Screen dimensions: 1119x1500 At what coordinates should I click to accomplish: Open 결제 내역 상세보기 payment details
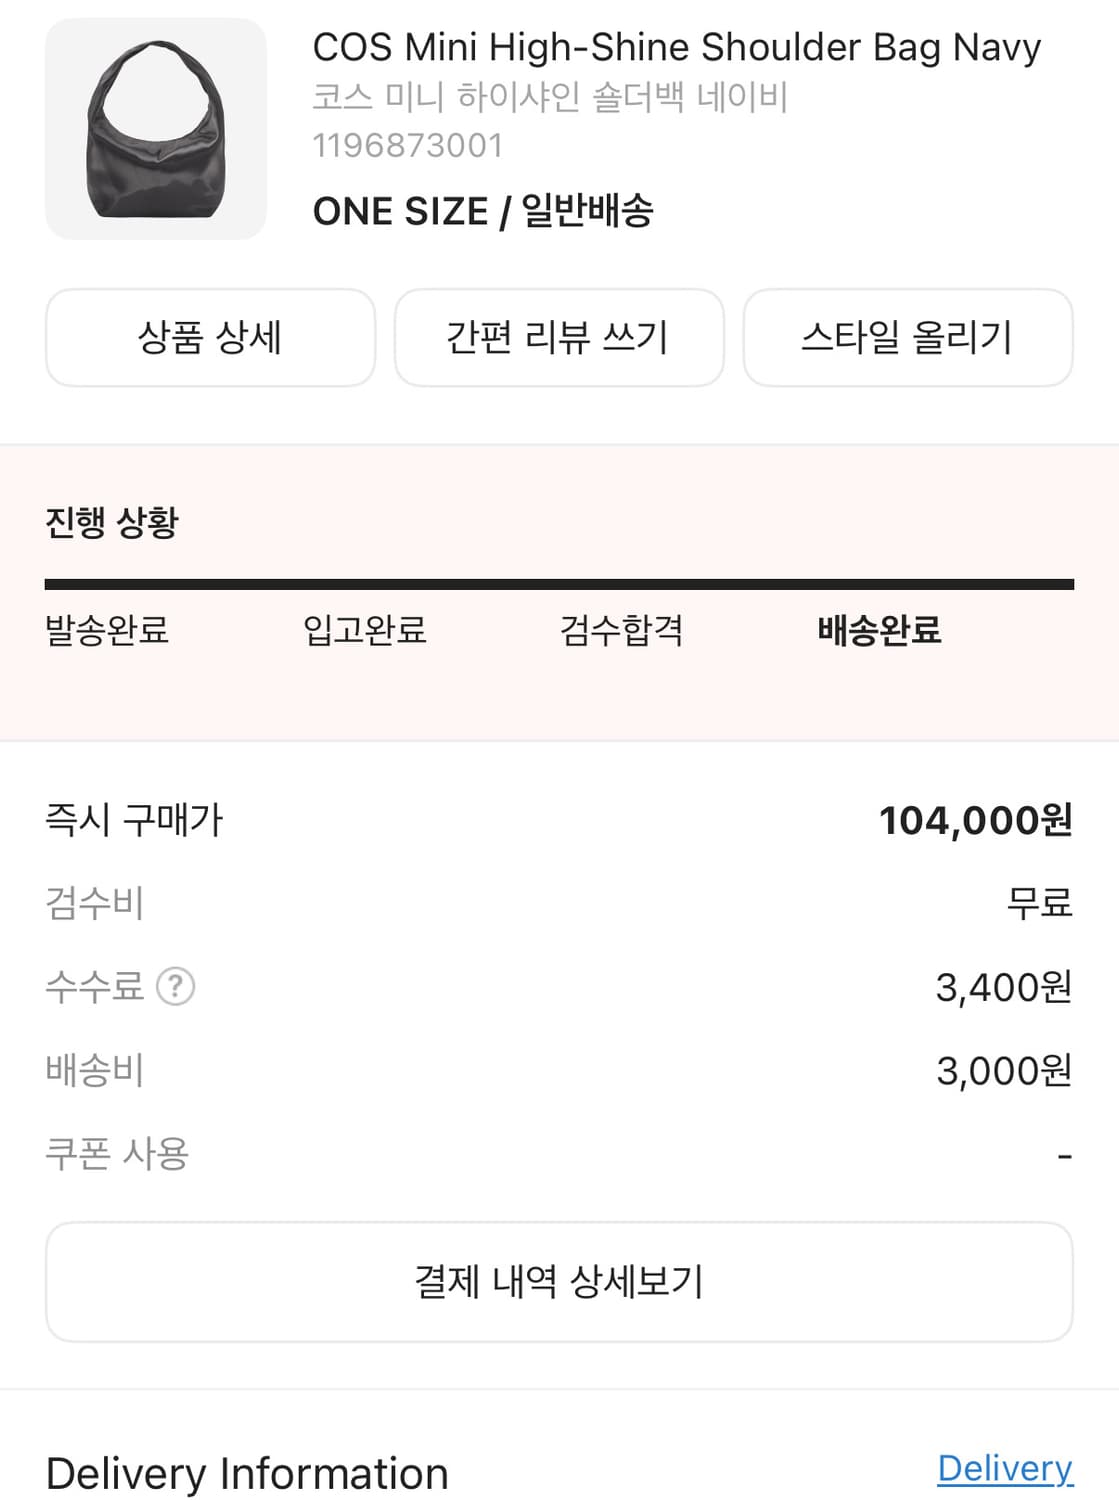[559, 1281]
